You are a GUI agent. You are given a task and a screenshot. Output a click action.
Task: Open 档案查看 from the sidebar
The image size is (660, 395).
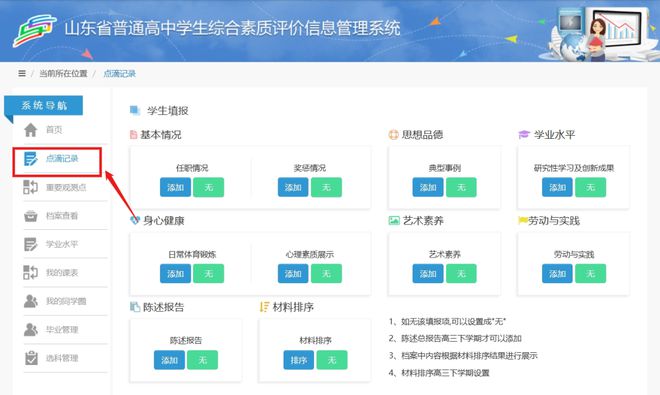point(62,216)
